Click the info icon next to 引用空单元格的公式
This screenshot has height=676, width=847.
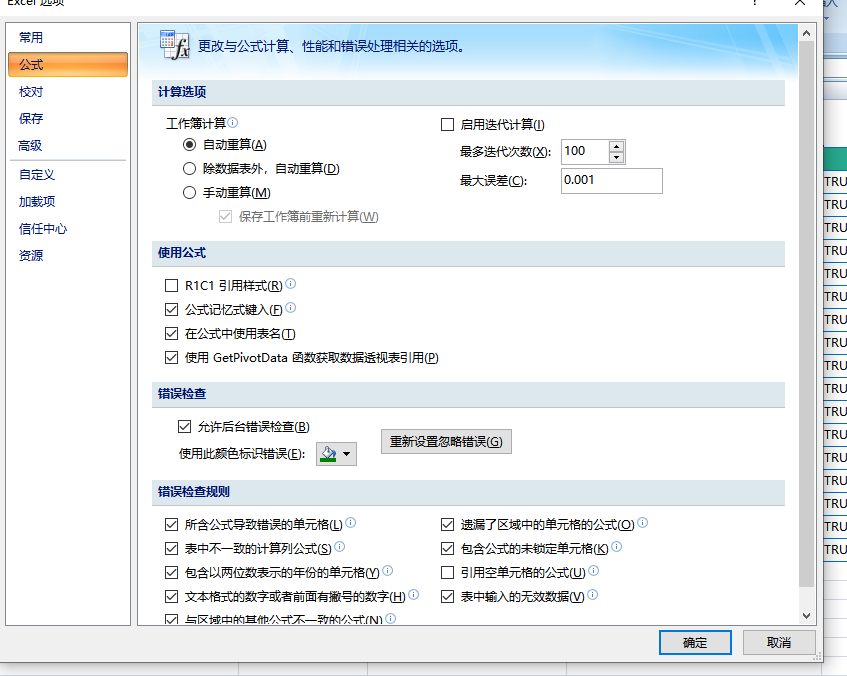point(592,571)
